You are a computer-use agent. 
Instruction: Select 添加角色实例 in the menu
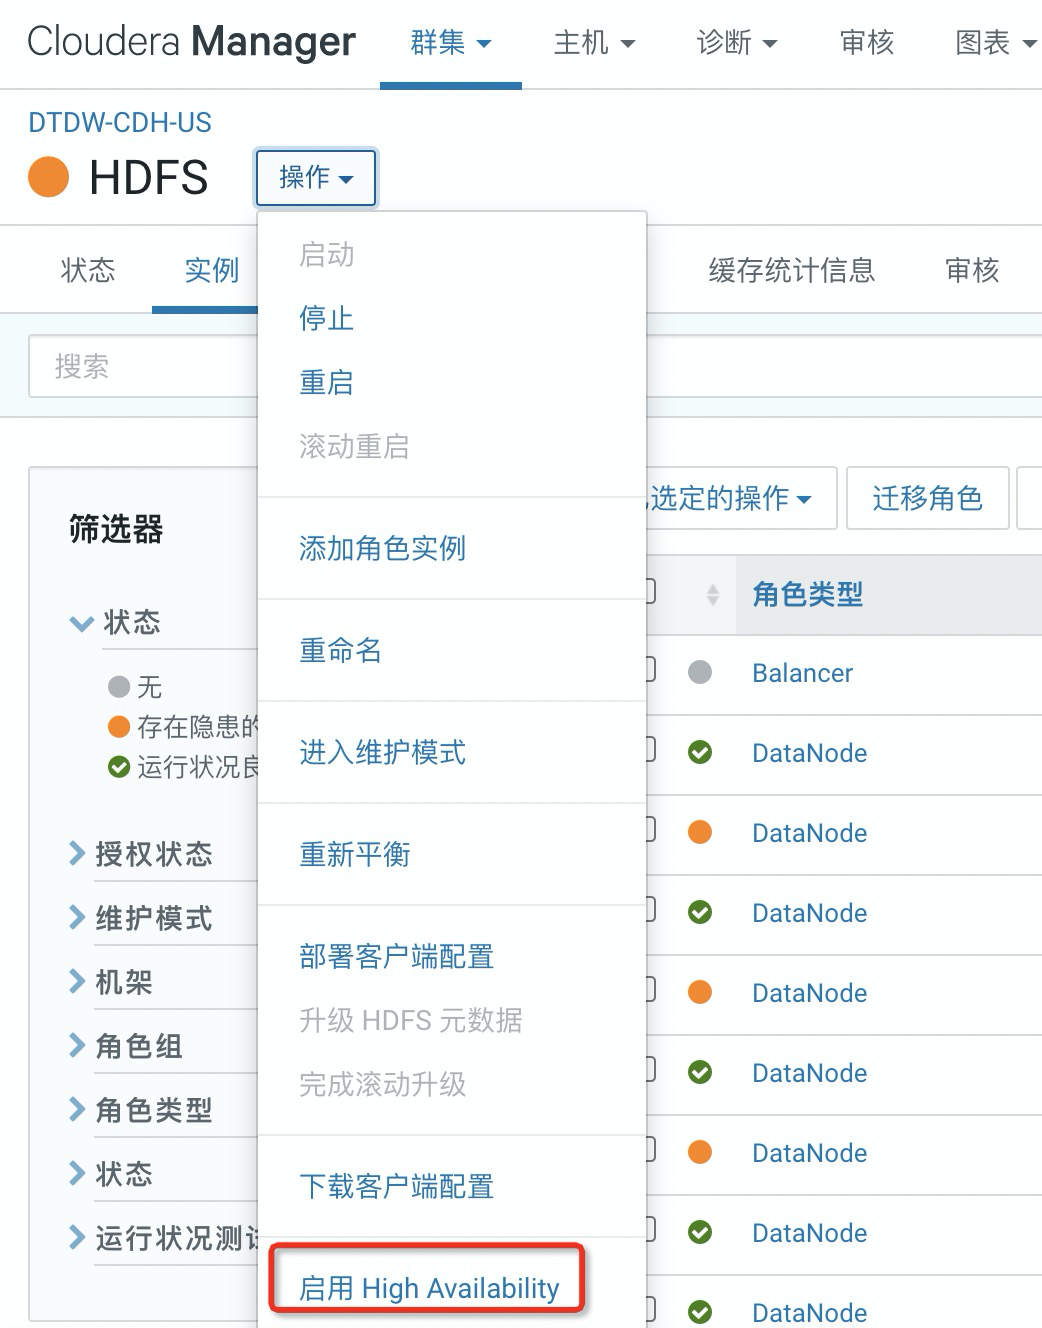pyautogui.click(x=383, y=549)
